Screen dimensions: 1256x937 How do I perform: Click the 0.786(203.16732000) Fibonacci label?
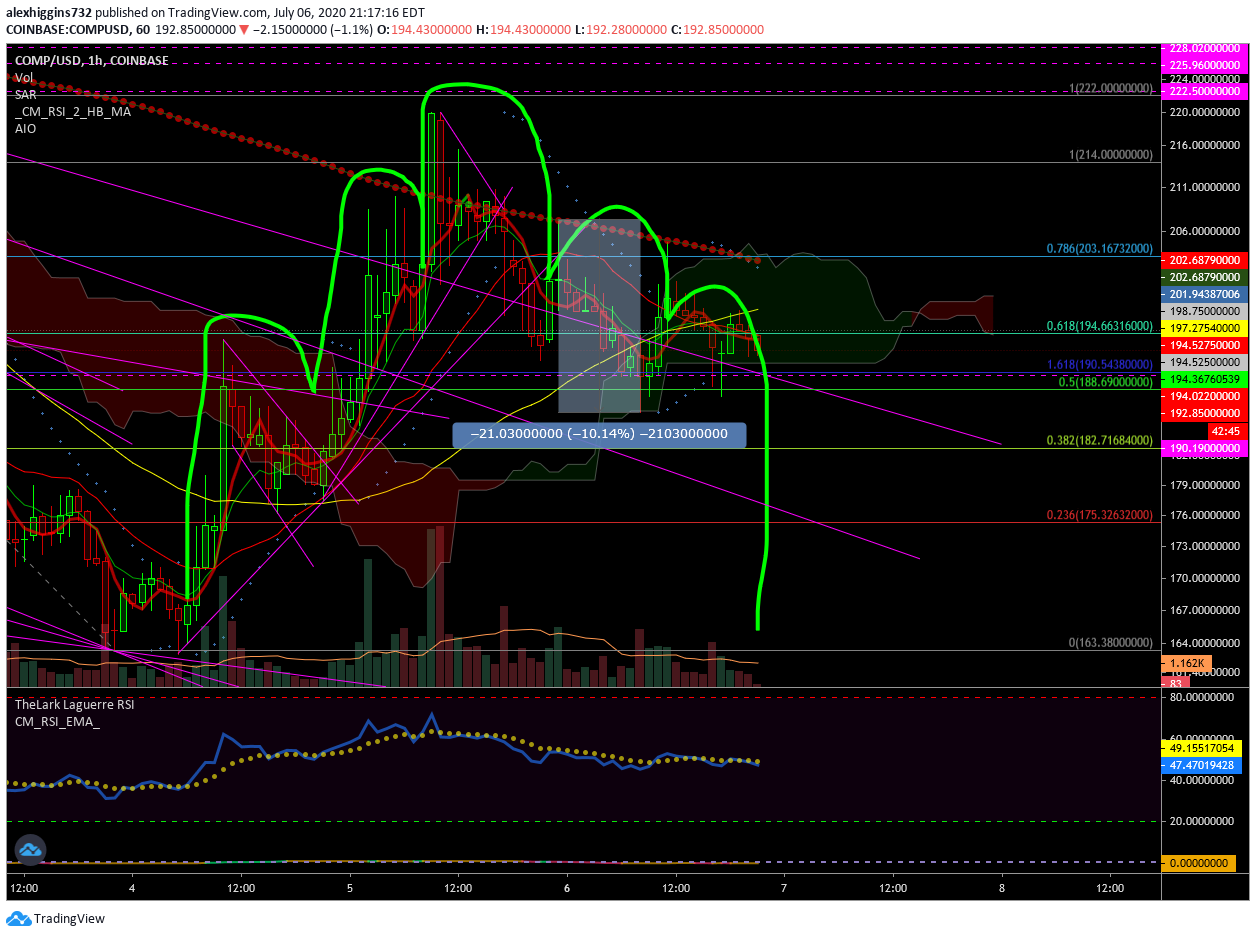point(1098,248)
